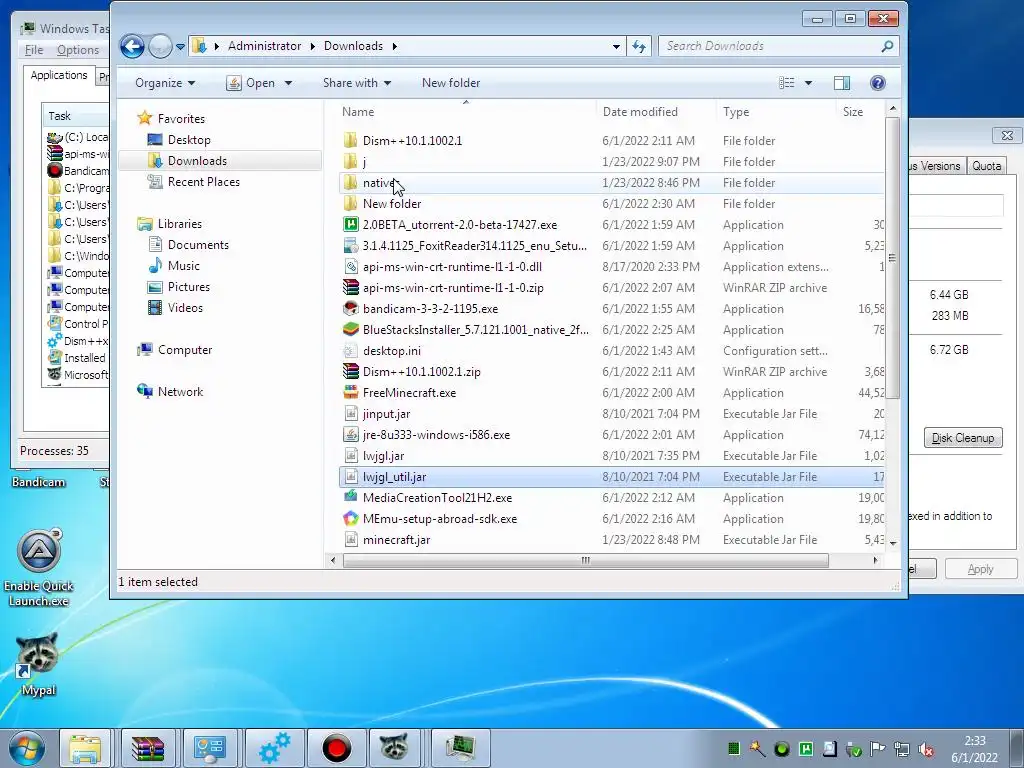Viewport: 1024px width, 768px height.
Task: Click the volume icon in system tray
Action: click(x=925, y=749)
